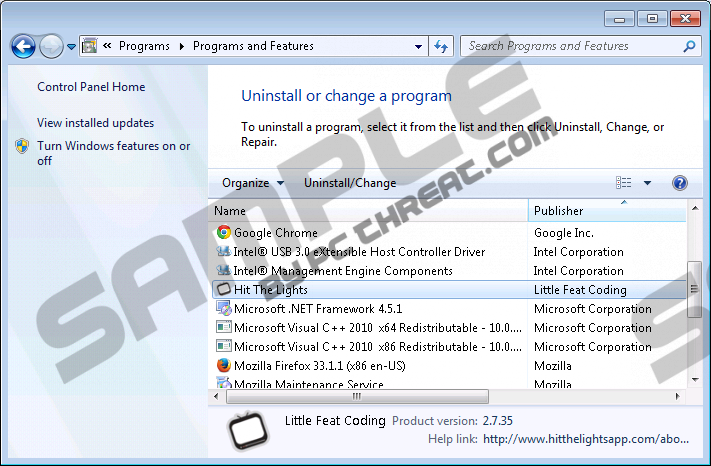Screen dimensions: 711x466
Task: Click the magnifier search icon
Action: 689,46
